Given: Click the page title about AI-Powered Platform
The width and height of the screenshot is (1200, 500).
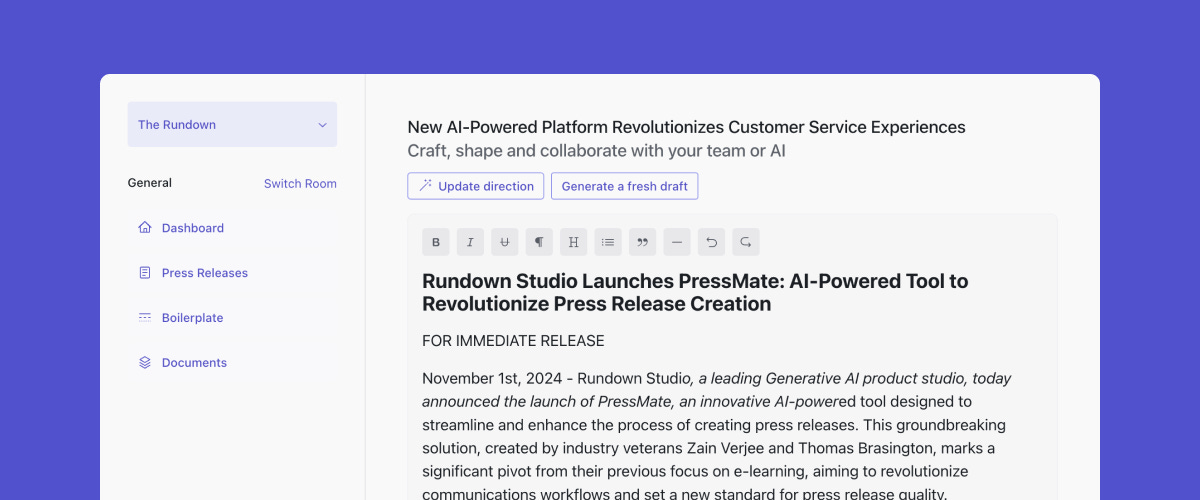Looking at the screenshot, I should tap(686, 127).
